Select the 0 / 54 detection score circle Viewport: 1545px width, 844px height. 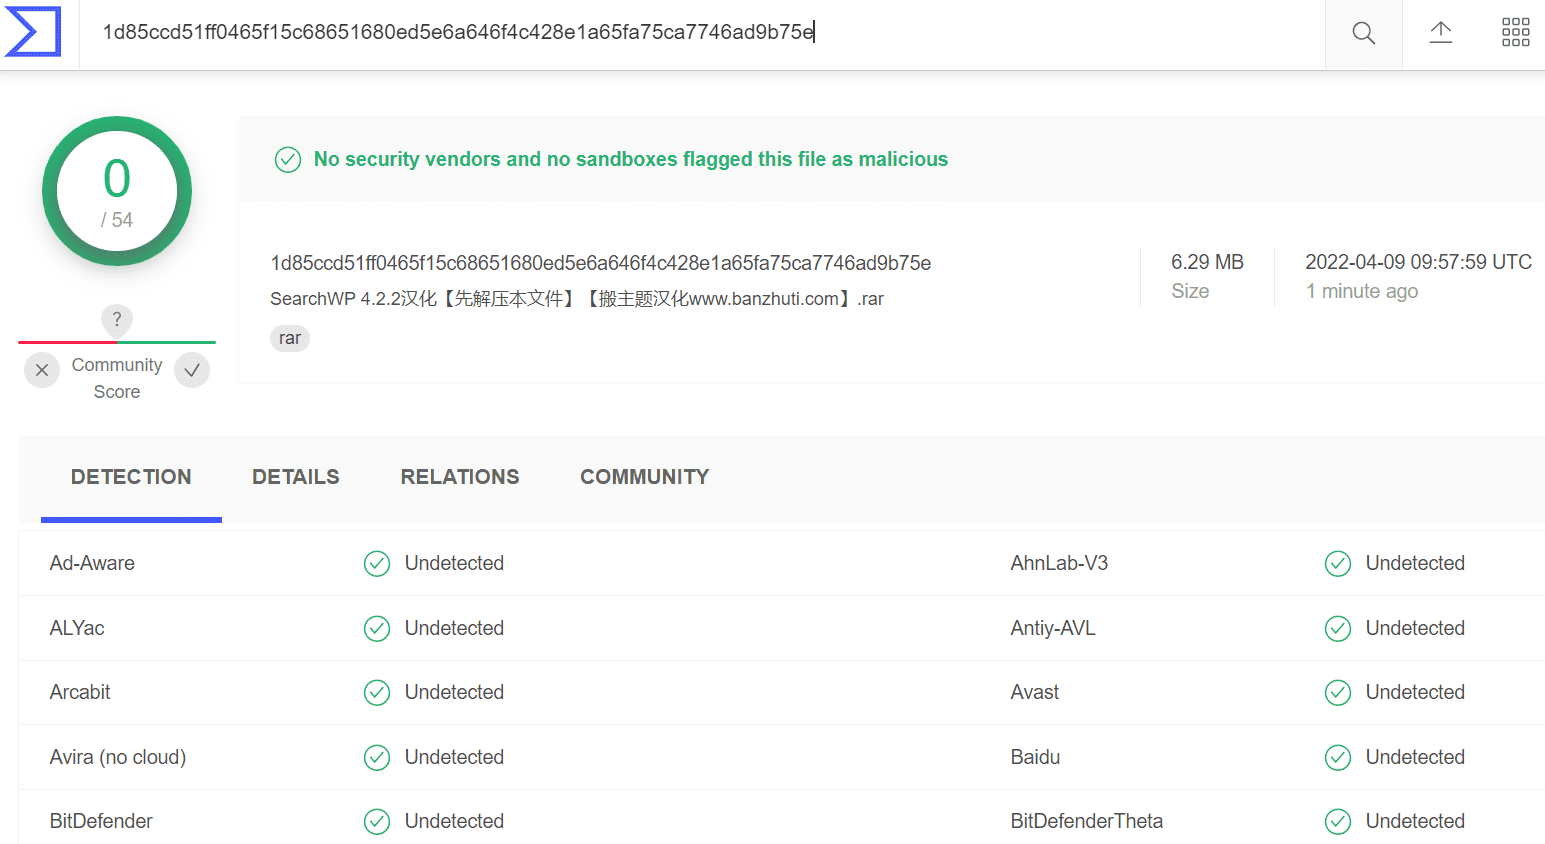[x=117, y=191]
